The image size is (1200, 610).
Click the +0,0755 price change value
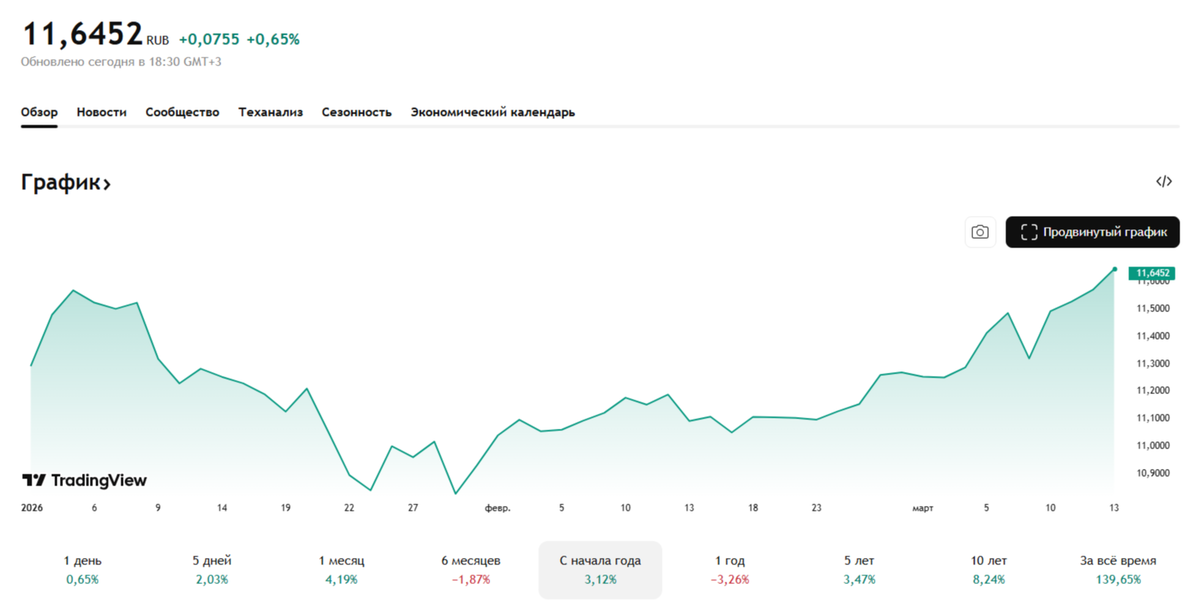[209, 39]
